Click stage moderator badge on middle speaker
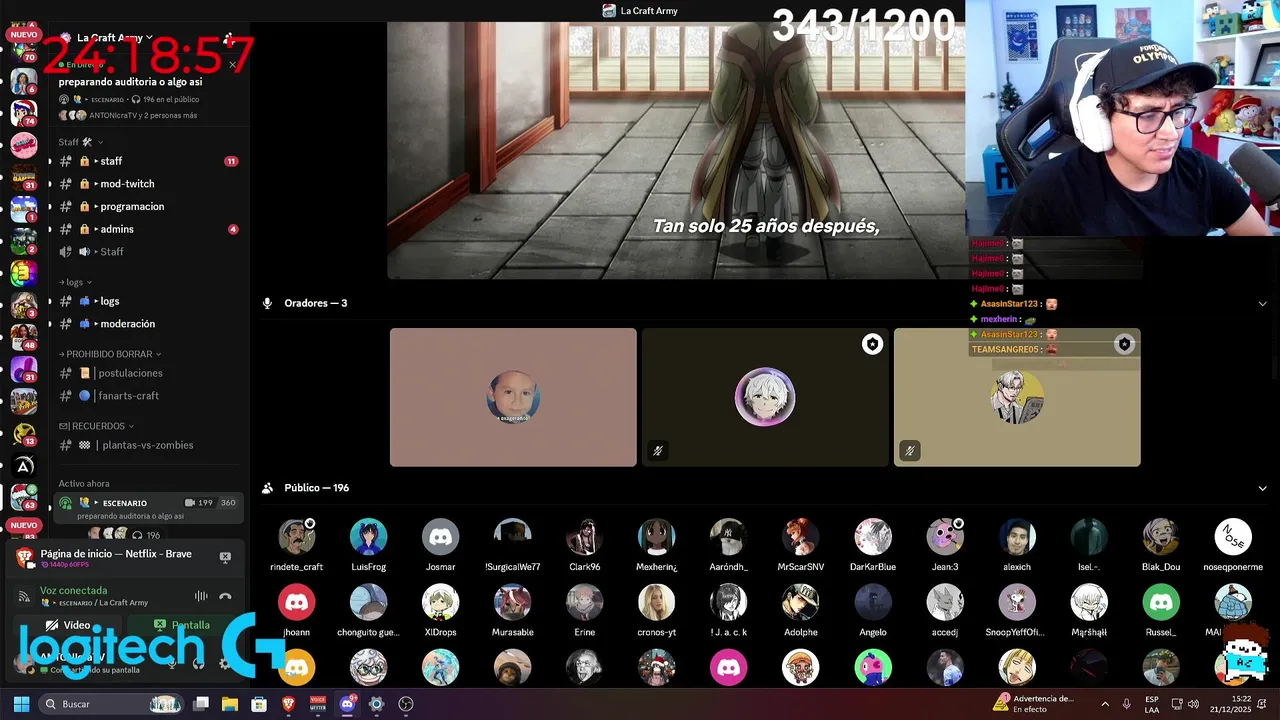 872,344
